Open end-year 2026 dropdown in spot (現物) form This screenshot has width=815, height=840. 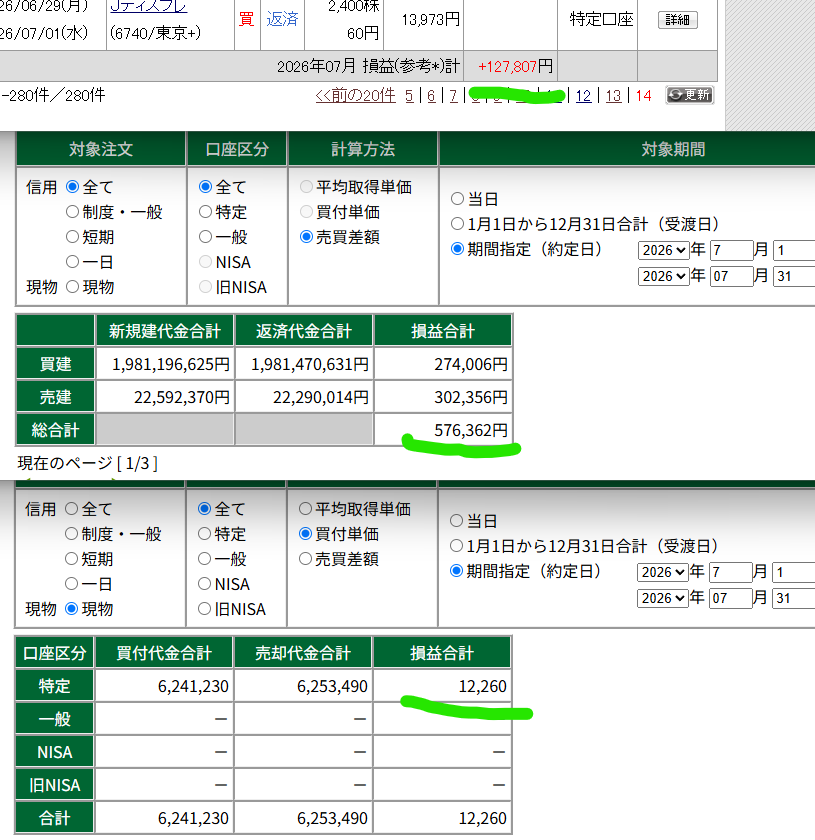coord(662,598)
